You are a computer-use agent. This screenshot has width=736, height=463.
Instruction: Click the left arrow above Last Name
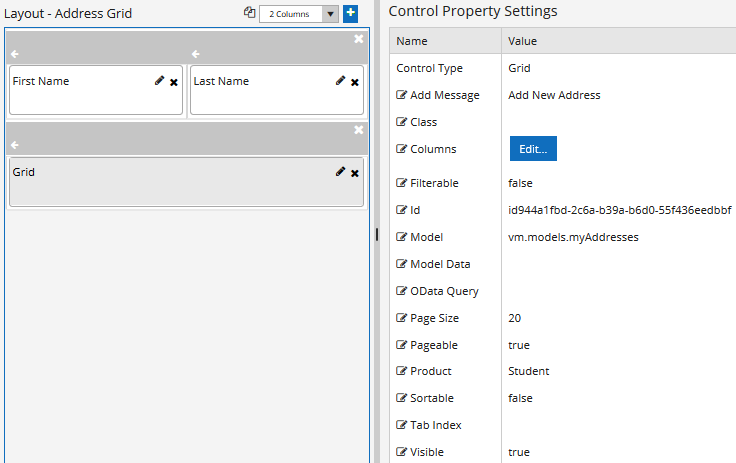(x=196, y=54)
